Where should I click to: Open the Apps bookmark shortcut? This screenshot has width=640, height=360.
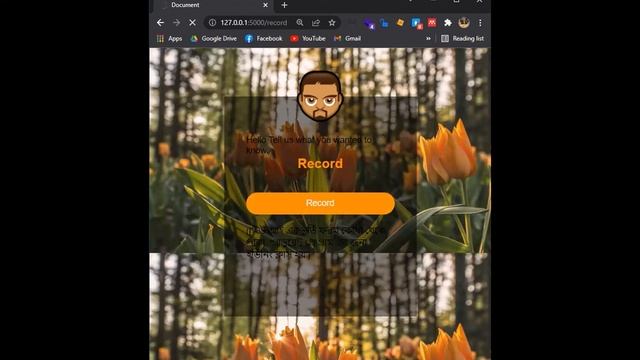[x=169, y=38]
